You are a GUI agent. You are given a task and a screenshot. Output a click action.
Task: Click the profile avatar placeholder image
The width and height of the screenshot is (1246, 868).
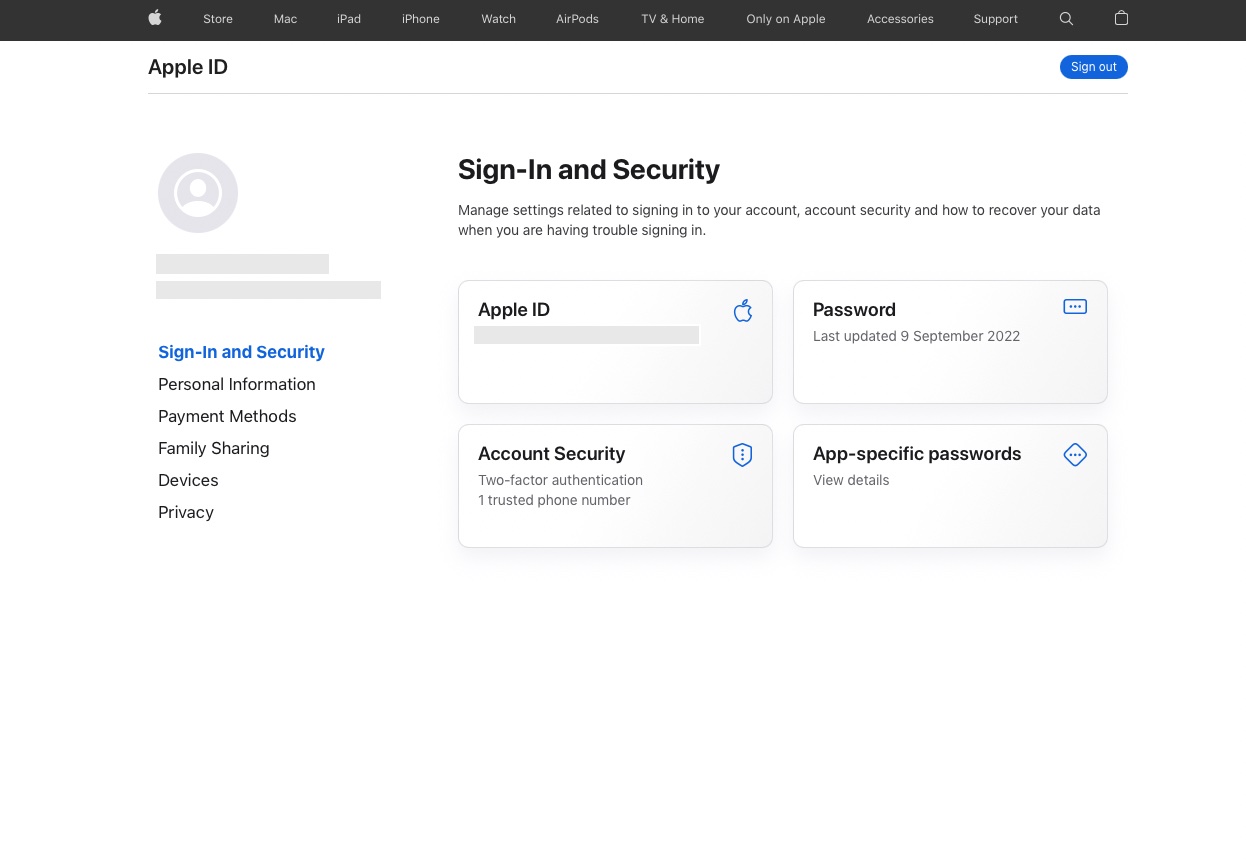click(x=197, y=192)
